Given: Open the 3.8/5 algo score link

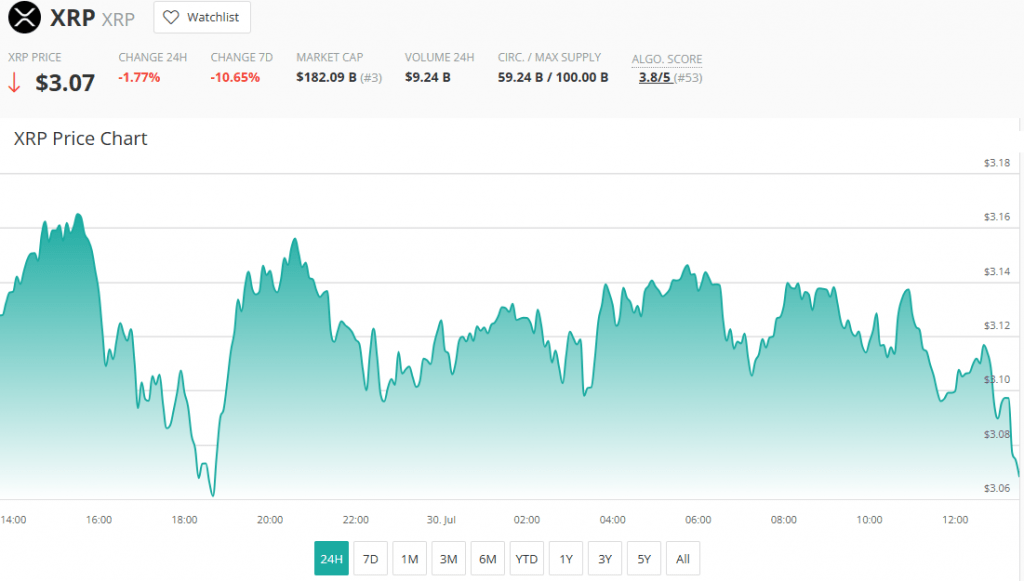Looking at the screenshot, I should 657,78.
